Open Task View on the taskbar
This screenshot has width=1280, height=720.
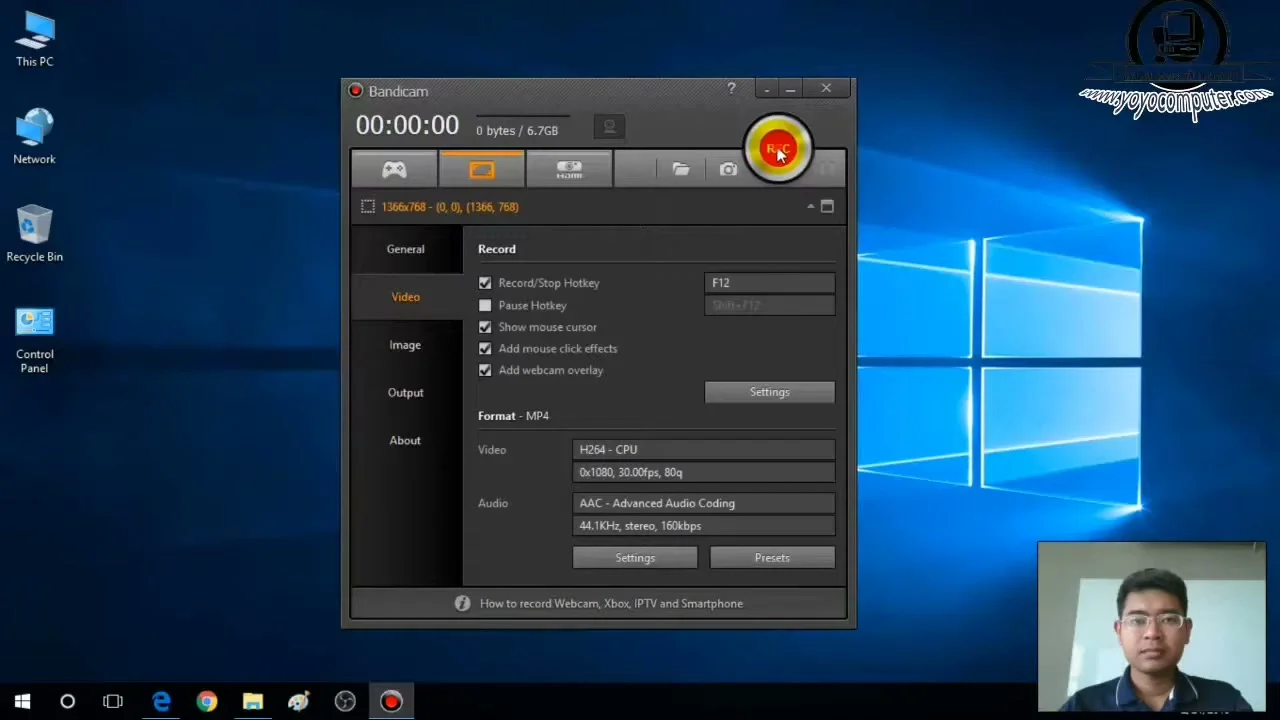[x=113, y=701]
